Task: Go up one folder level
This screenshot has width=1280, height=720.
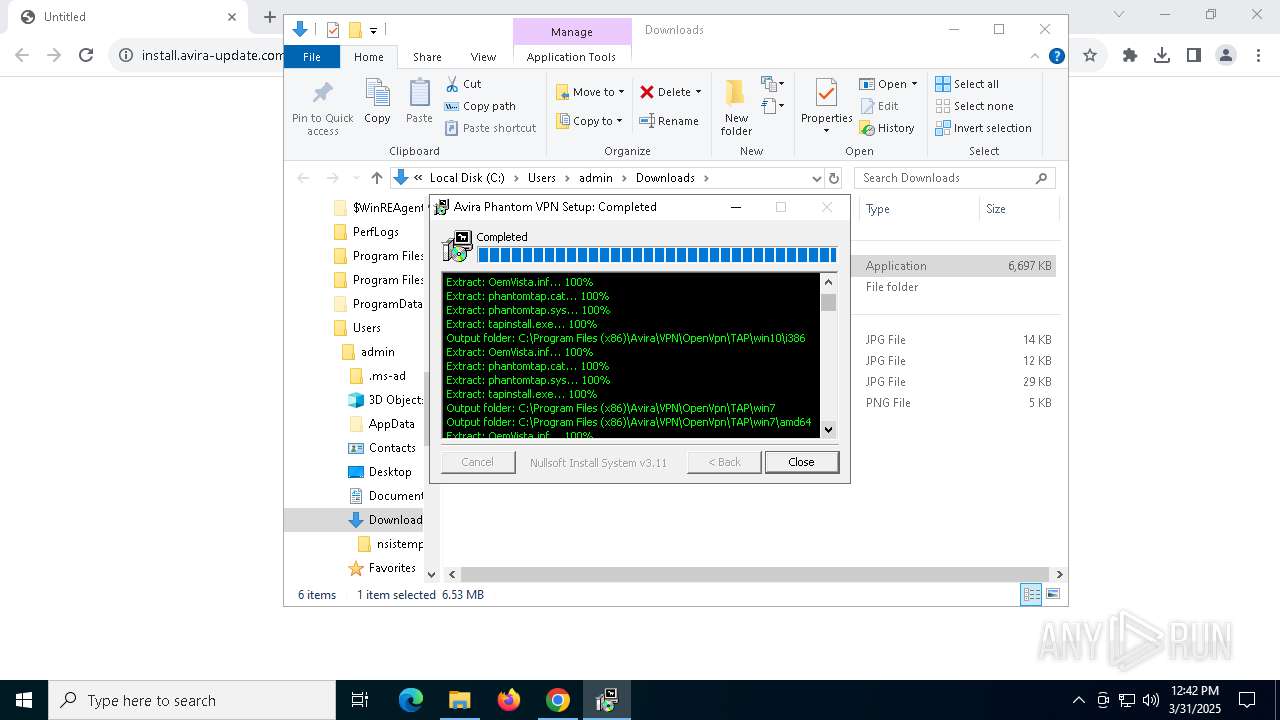Action: tap(376, 178)
